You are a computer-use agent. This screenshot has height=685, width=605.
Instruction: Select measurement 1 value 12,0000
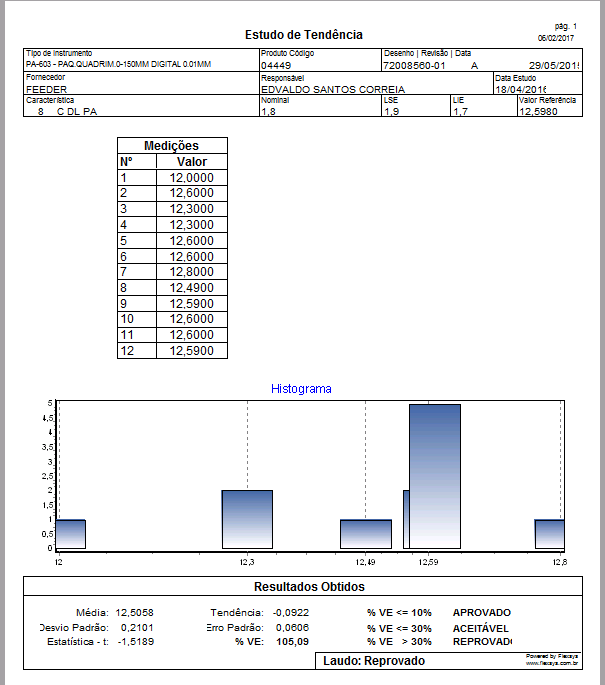click(192, 178)
